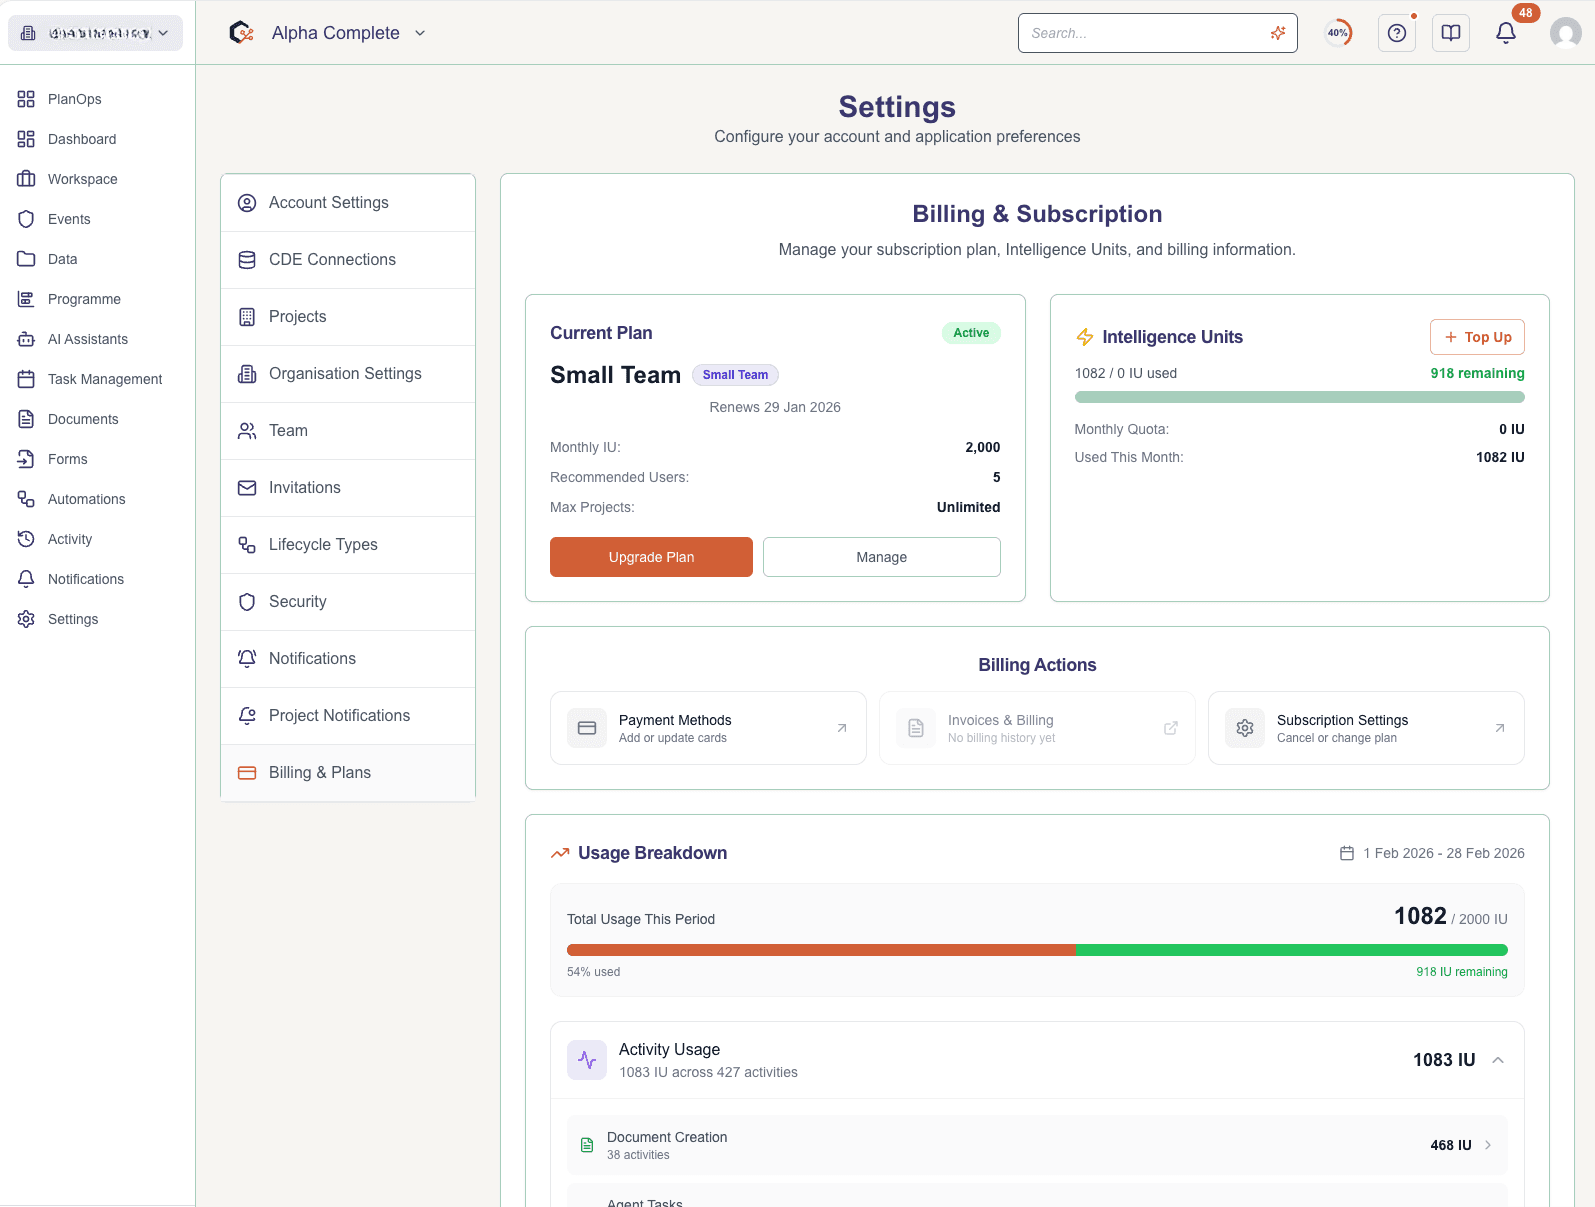Viewport: 1595px width, 1207px height.
Task: Click the Top Up button
Action: [1477, 337]
